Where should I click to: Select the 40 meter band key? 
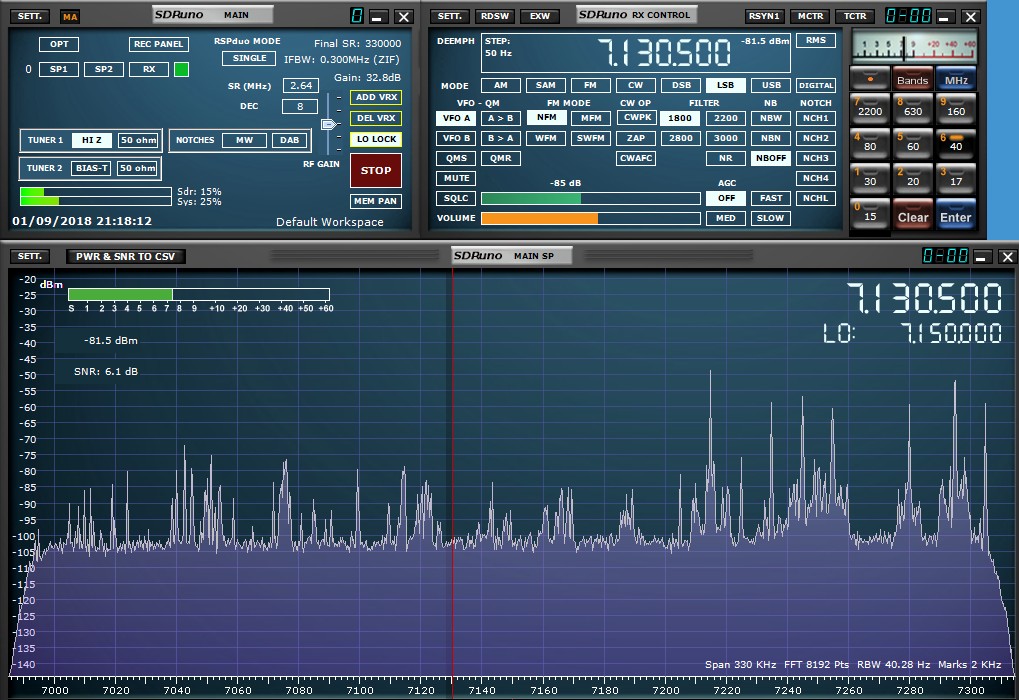click(955, 144)
